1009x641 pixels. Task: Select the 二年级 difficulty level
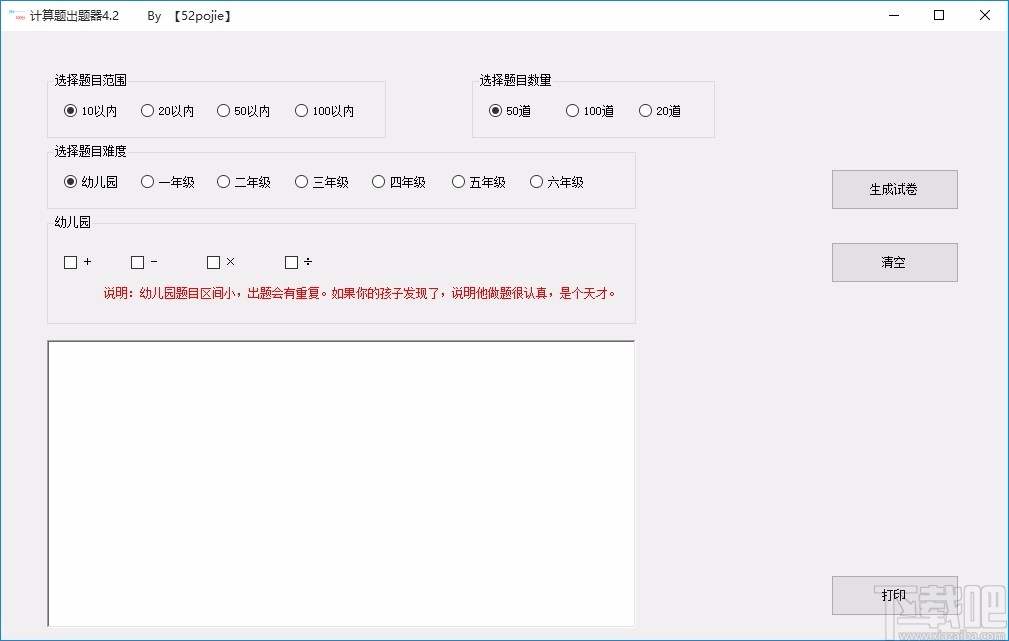tap(223, 182)
